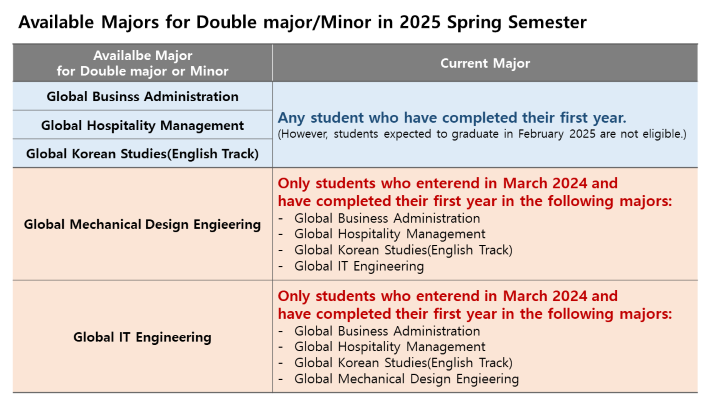Click 'Global Mechanical Design Engieering' bullet list item
The height and width of the screenshot is (400, 711).
[406, 379]
